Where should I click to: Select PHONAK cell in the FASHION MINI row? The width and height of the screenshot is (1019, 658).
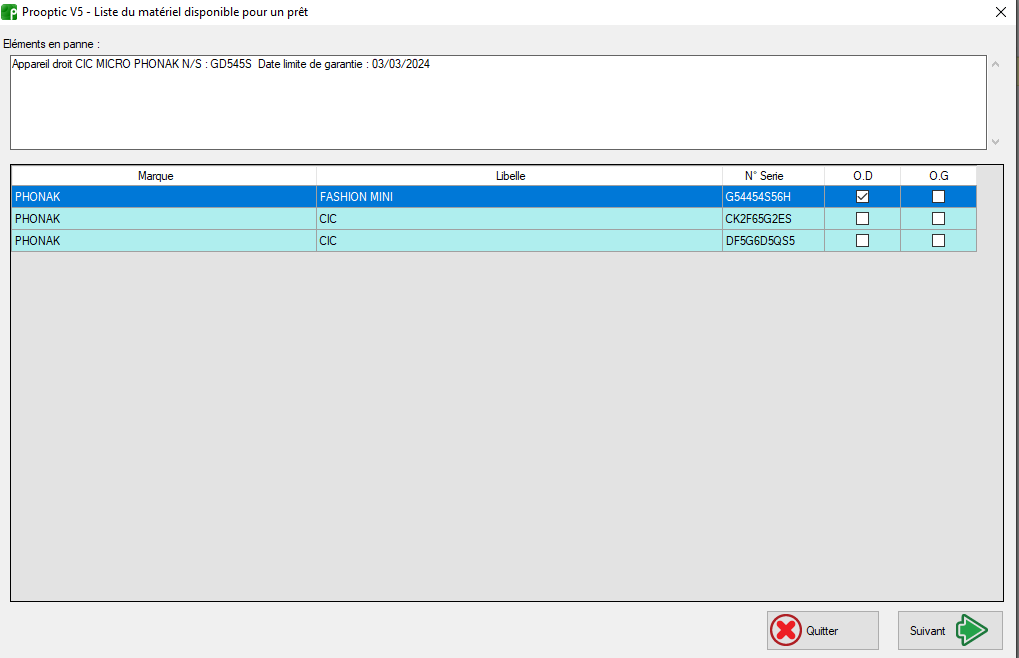pos(164,196)
